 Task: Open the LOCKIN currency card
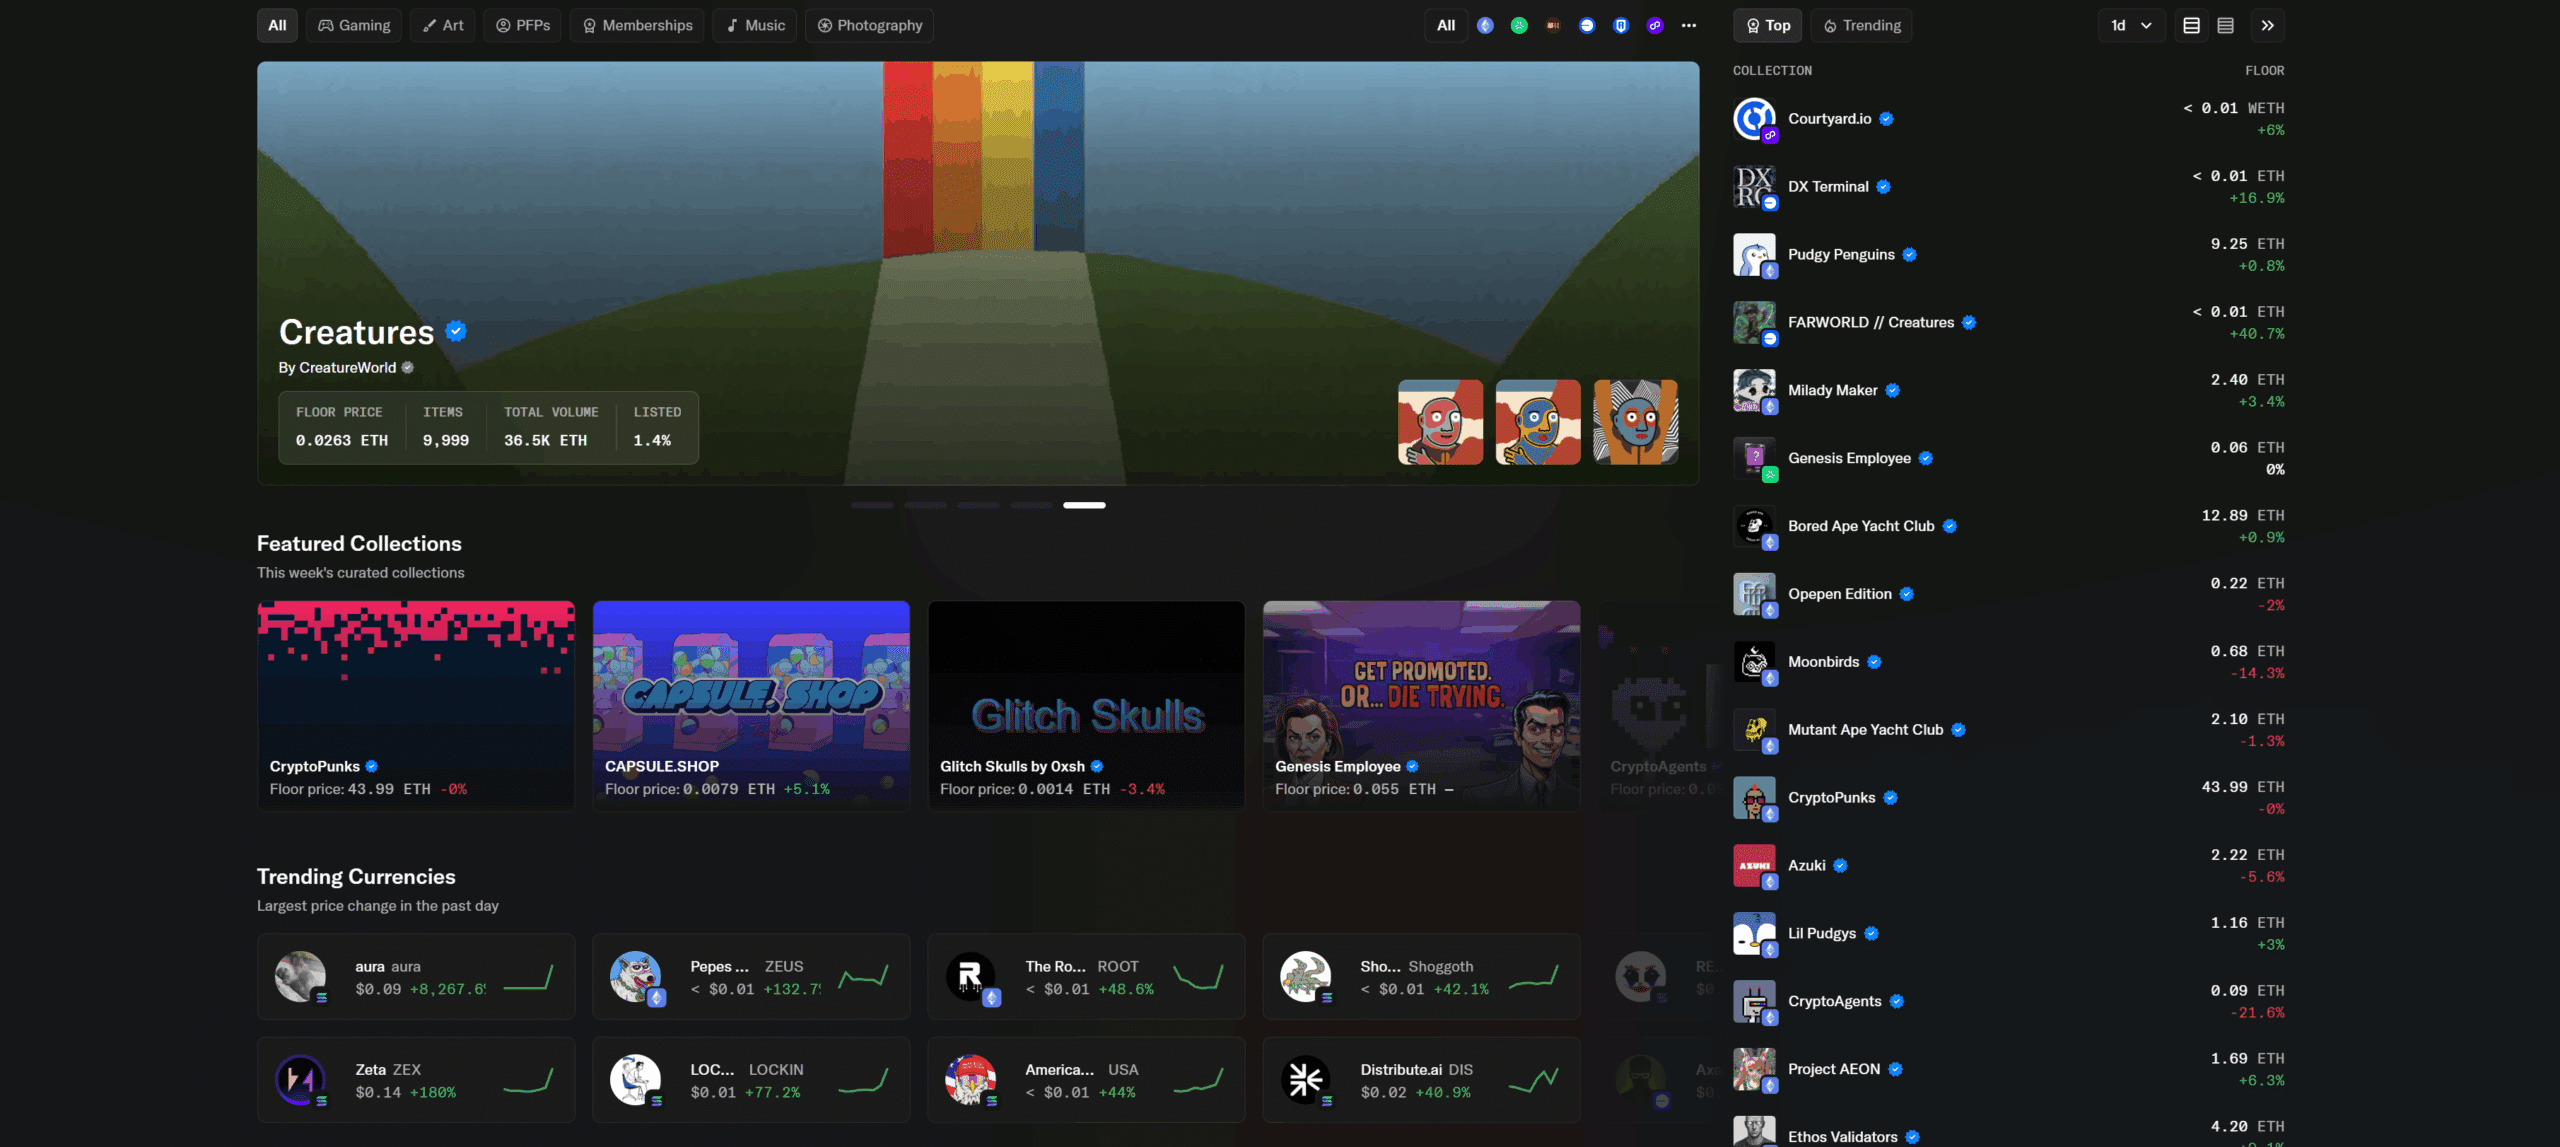751,1080
